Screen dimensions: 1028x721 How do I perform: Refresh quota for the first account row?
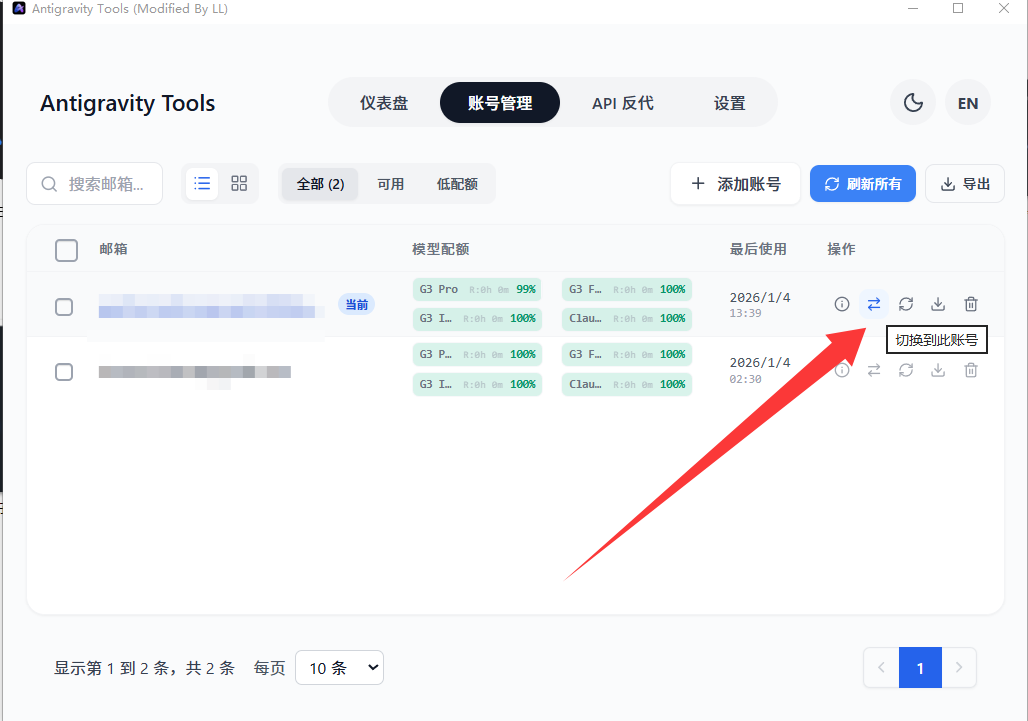coord(906,304)
